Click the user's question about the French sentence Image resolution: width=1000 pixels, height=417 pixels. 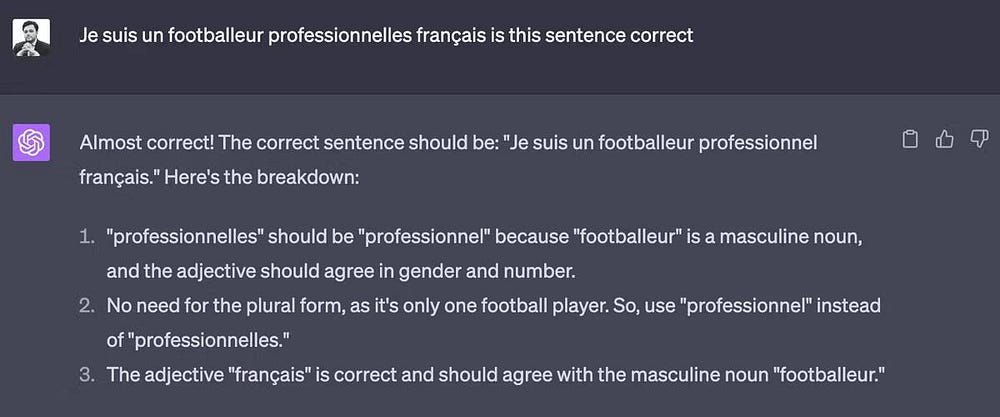coord(386,36)
